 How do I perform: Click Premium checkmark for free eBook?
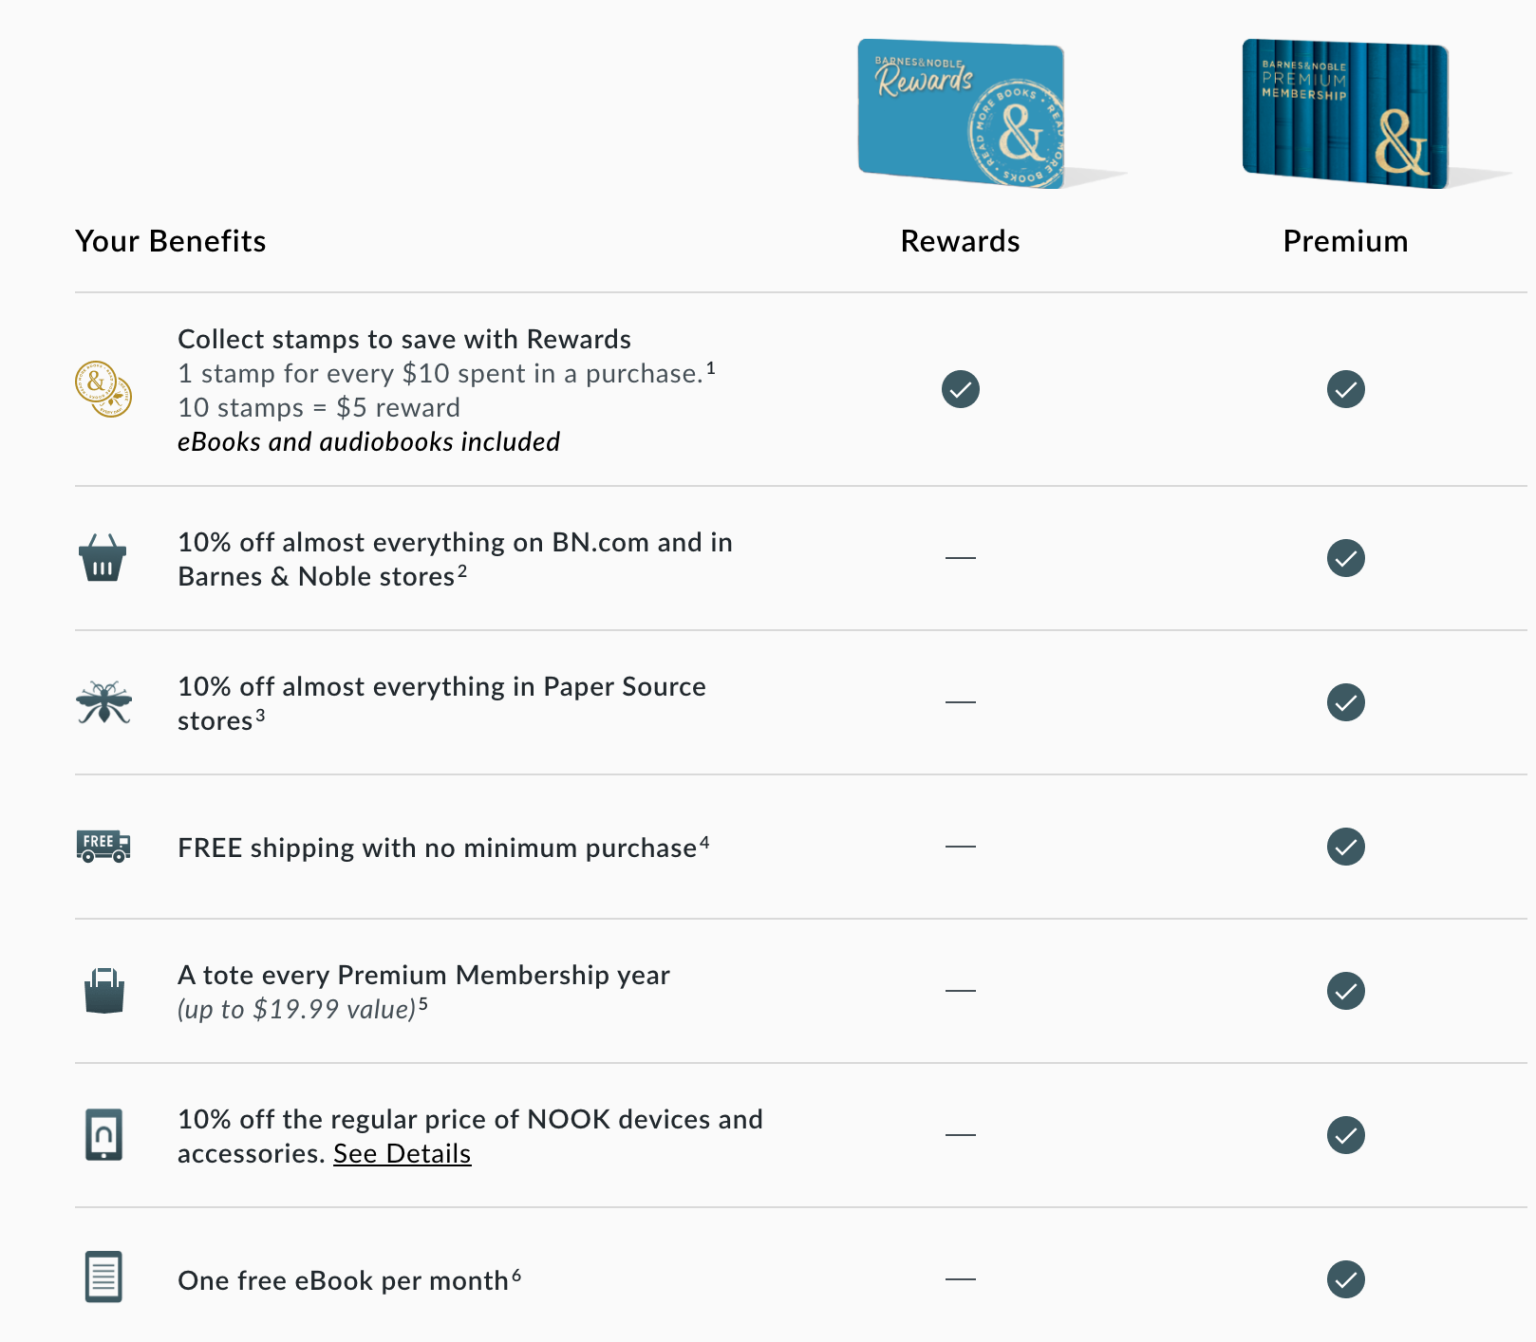tap(1345, 1279)
